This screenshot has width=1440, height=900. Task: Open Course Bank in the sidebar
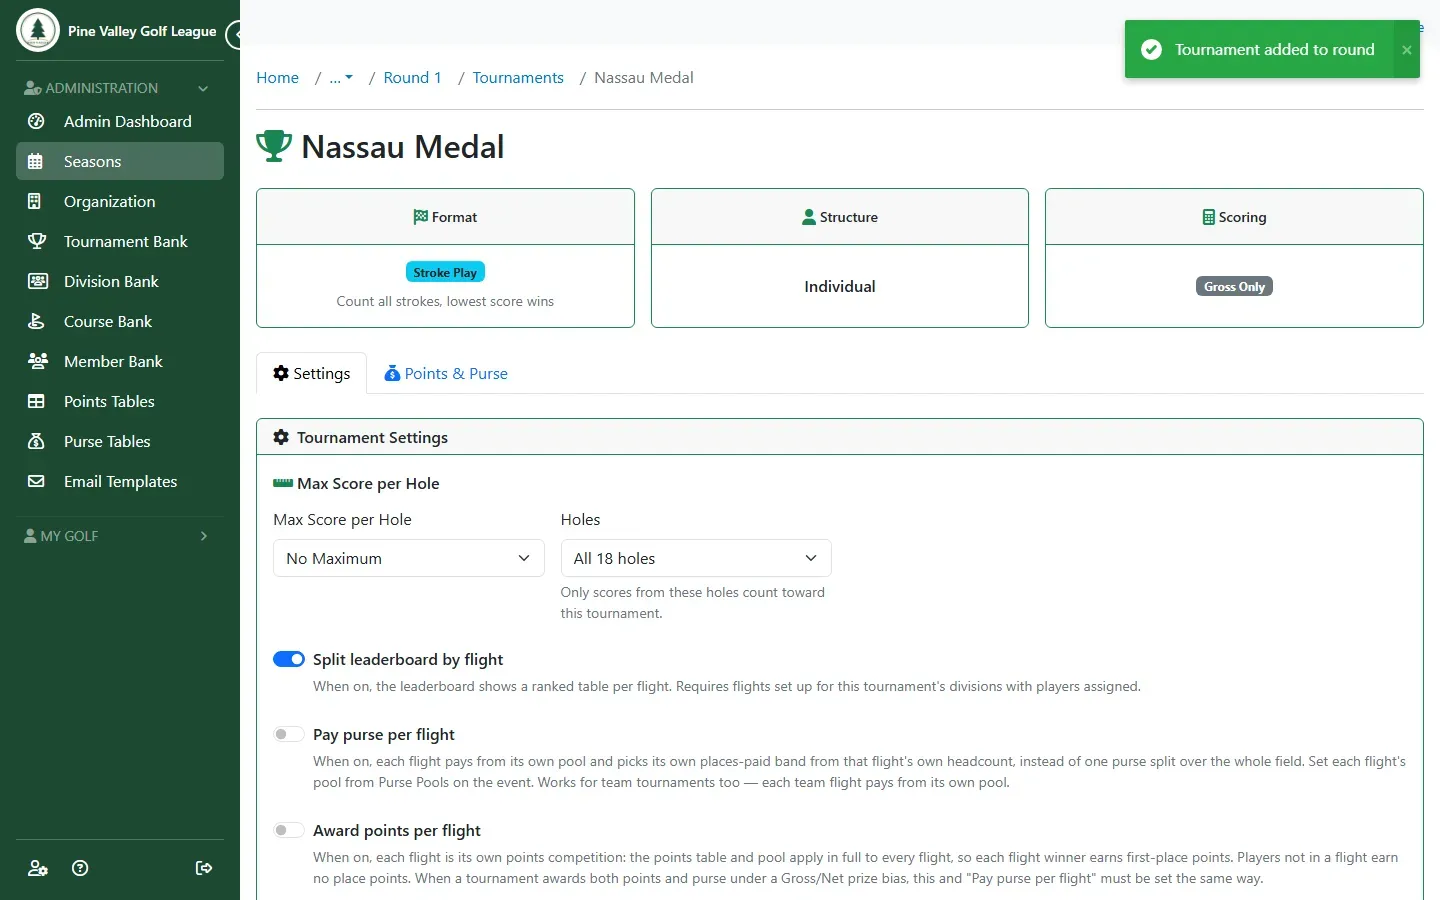pos(120,321)
